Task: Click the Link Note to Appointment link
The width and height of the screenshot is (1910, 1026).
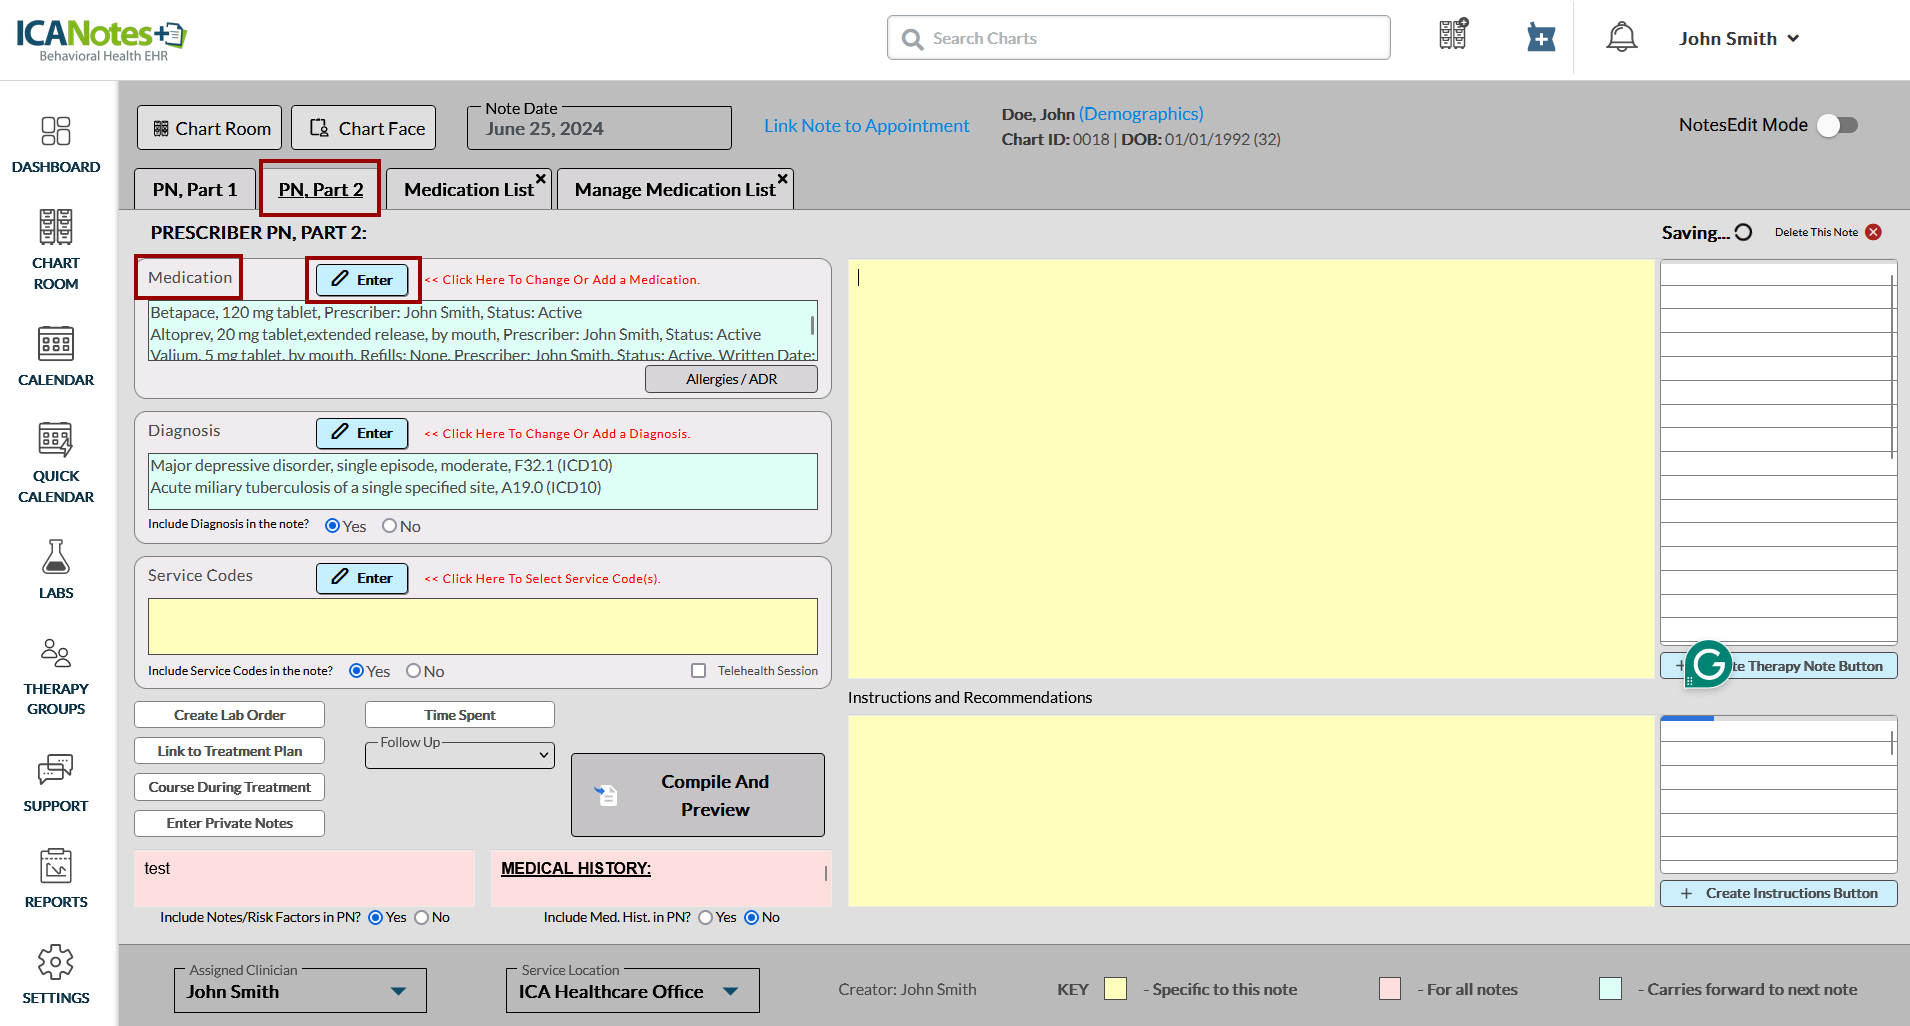Action: click(866, 126)
